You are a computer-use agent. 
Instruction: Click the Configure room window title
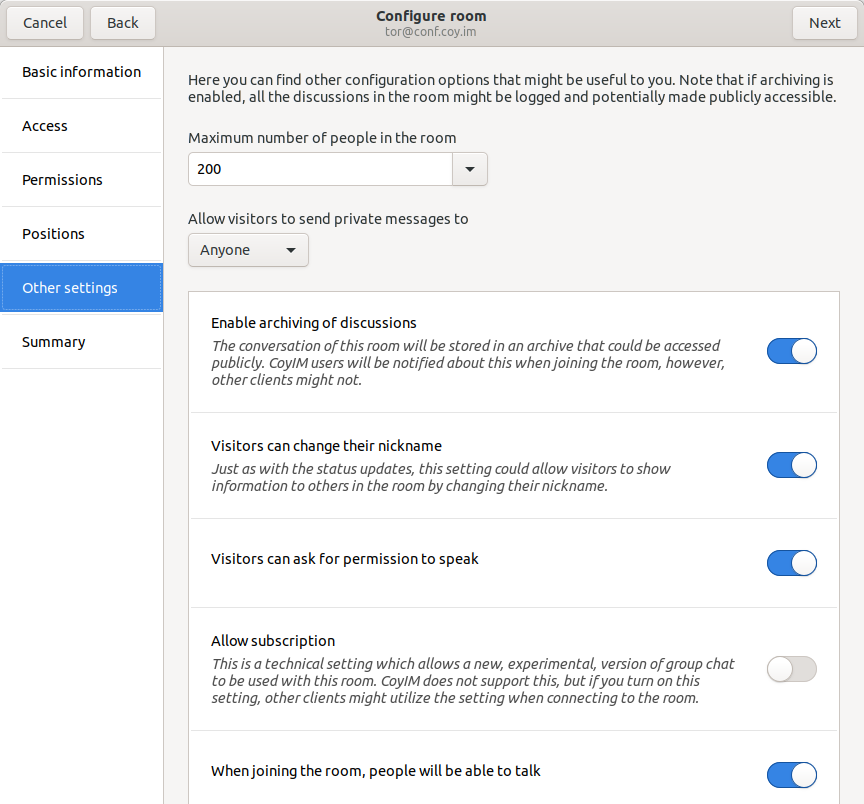431,16
